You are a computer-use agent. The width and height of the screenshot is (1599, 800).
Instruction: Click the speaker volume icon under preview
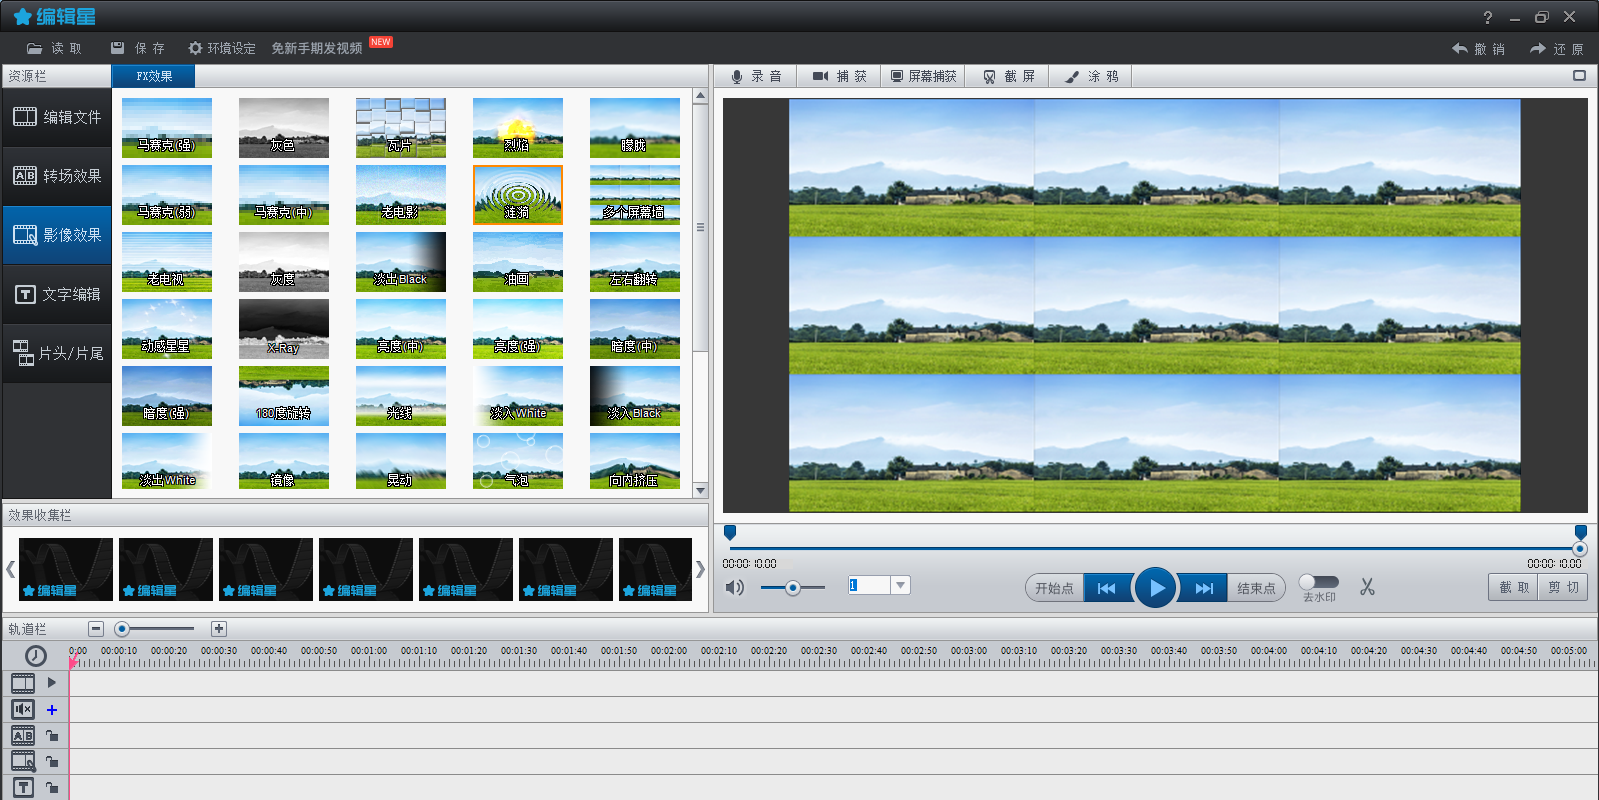(735, 587)
